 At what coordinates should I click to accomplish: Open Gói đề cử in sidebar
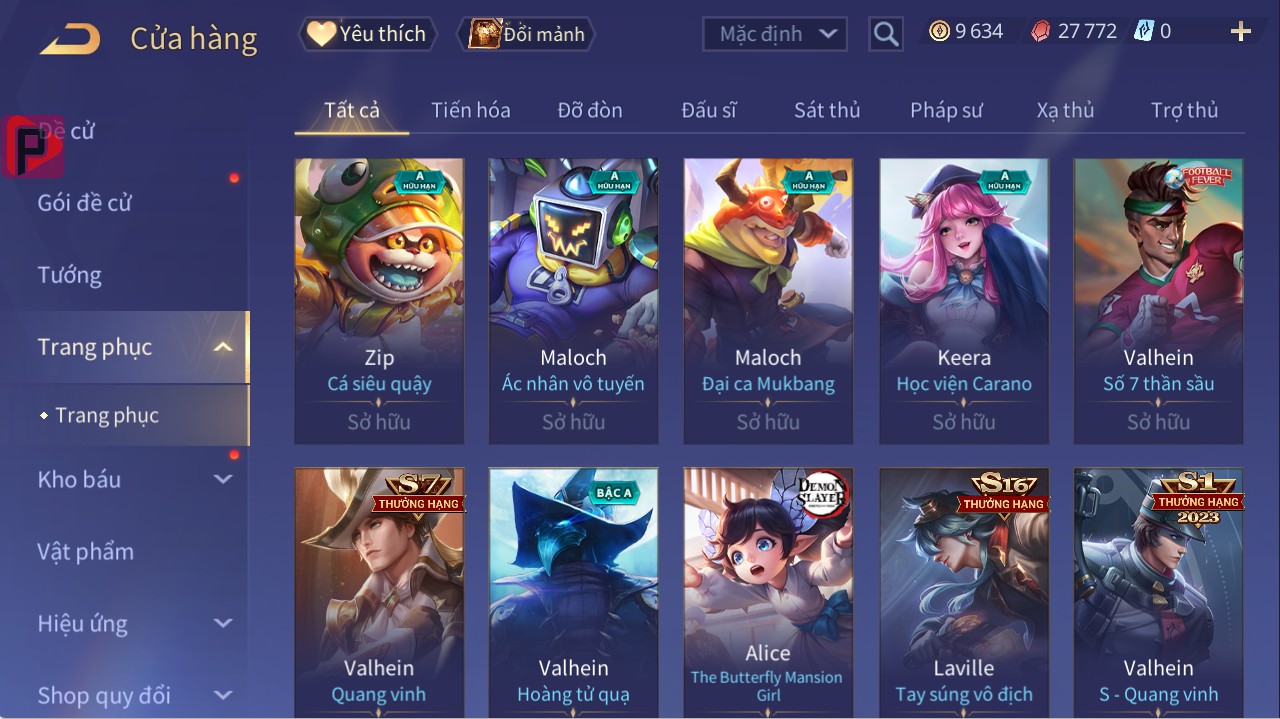pyautogui.click(x=85, y=202)
